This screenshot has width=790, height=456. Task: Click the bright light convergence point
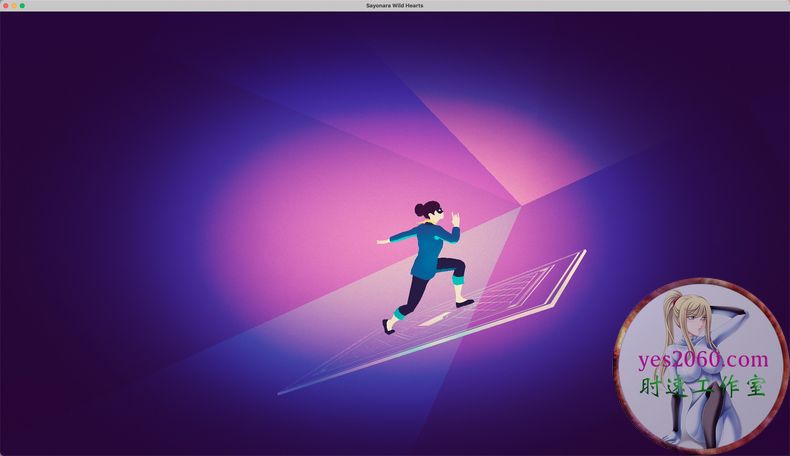[522, 203]
